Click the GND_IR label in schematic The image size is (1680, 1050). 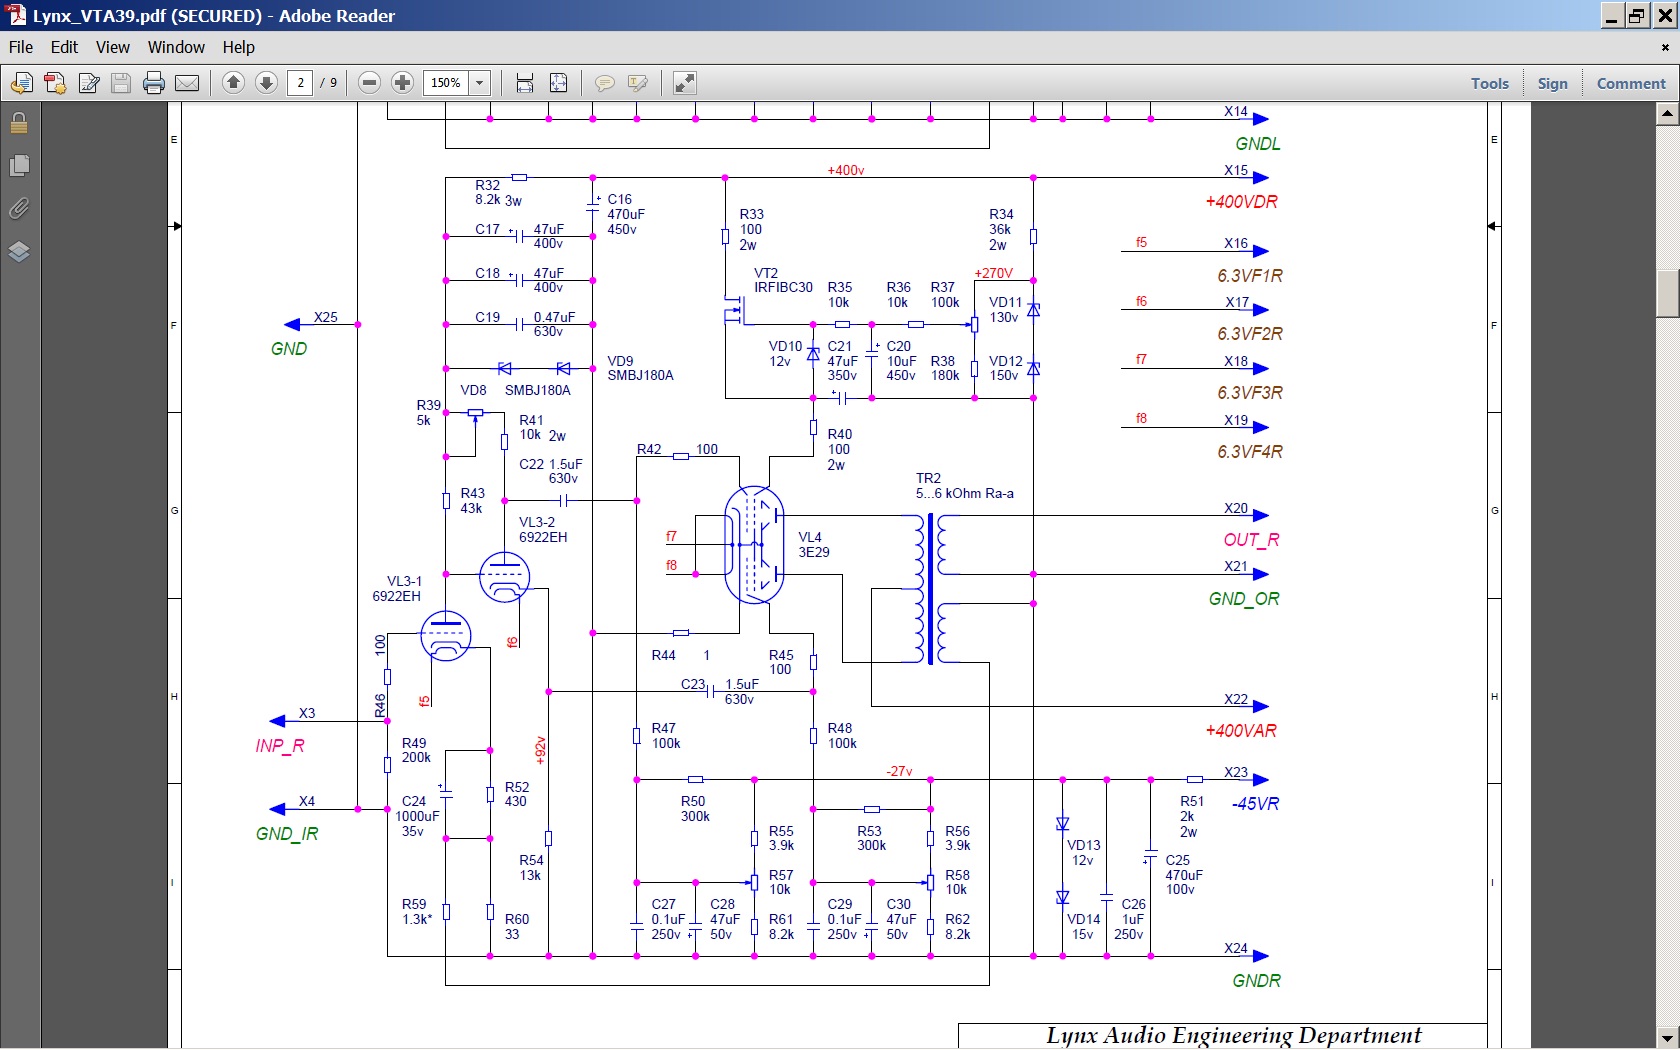click(287, 834)
